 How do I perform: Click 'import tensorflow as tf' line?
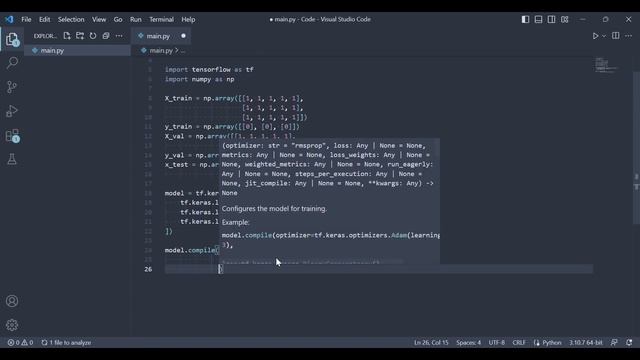pyautogui.click(x=209, y=70)
